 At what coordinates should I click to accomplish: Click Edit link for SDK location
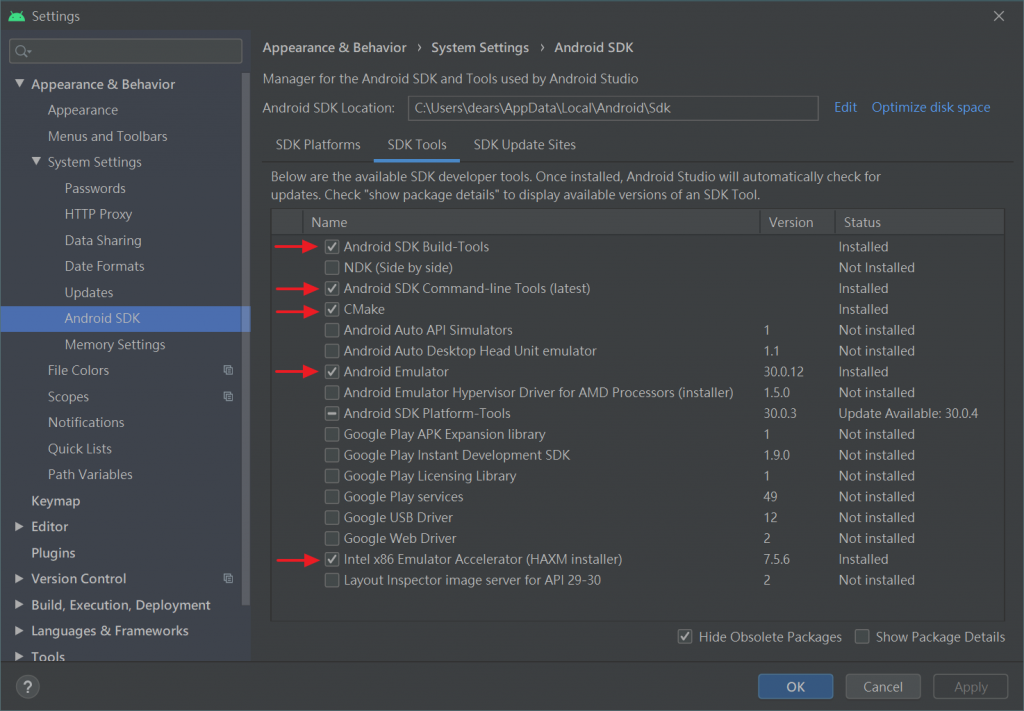click(845, 107)
